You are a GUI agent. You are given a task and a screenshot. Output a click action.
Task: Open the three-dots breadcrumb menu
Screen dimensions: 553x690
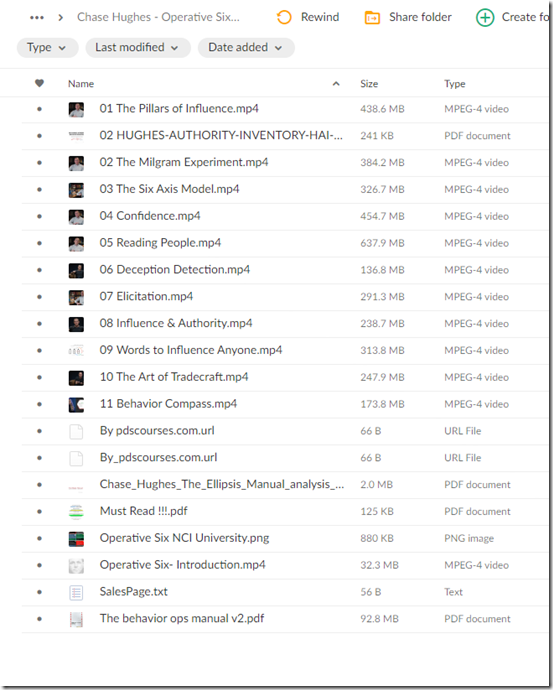click(37, 18)
